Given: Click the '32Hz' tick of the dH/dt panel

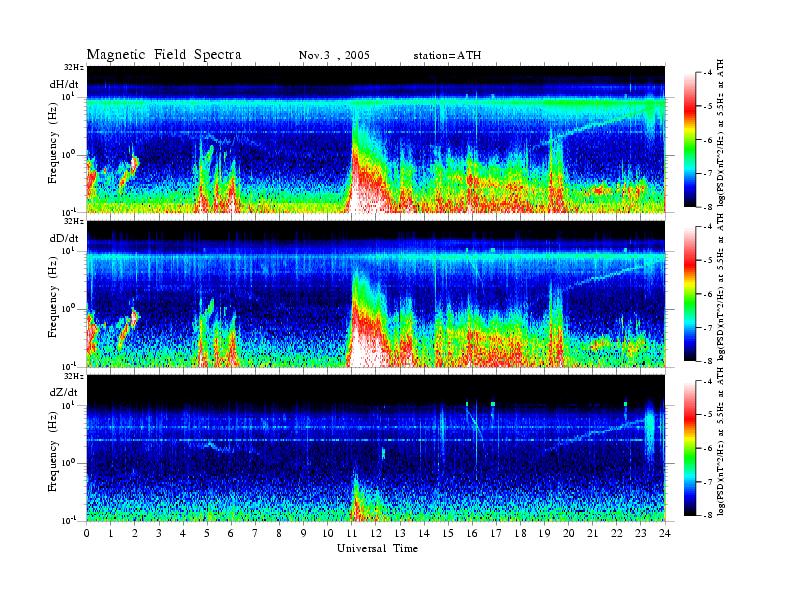Looking at the screenshot, I should point(73,67).
